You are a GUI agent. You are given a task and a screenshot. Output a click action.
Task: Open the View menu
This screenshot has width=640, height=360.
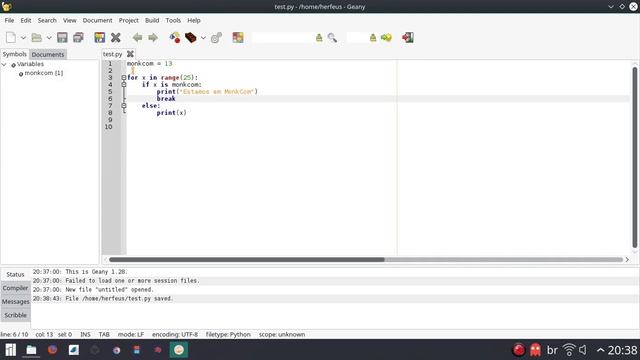point(69,20)
